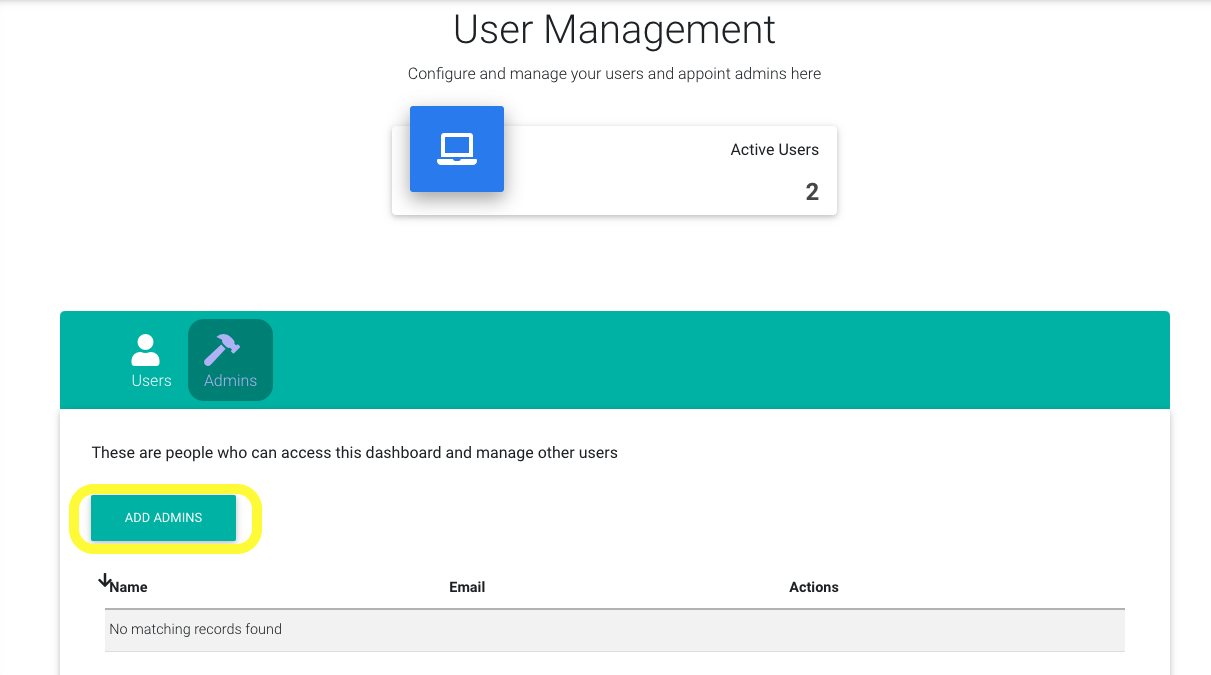Select the Admins tab
The height and width of the screenshot is (675, 1211).
pyautogui.click(x=230, y=360)
